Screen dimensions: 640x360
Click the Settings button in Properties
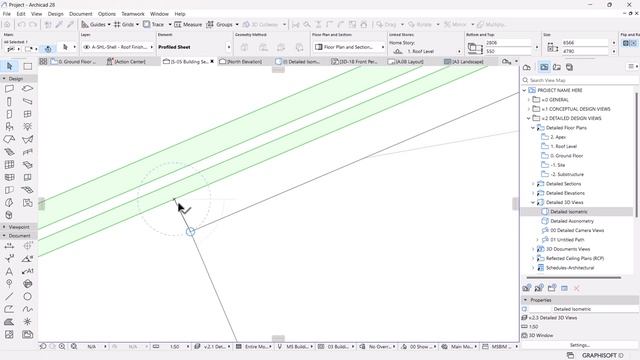pos(580,345)
